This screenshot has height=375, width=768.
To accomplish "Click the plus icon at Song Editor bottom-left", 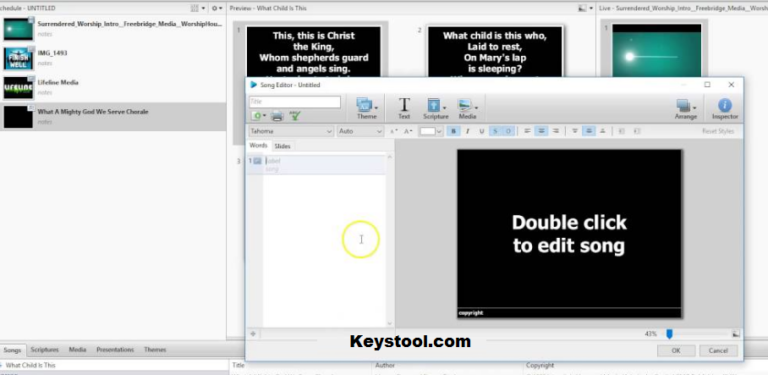I will click(x=253, y=334).
